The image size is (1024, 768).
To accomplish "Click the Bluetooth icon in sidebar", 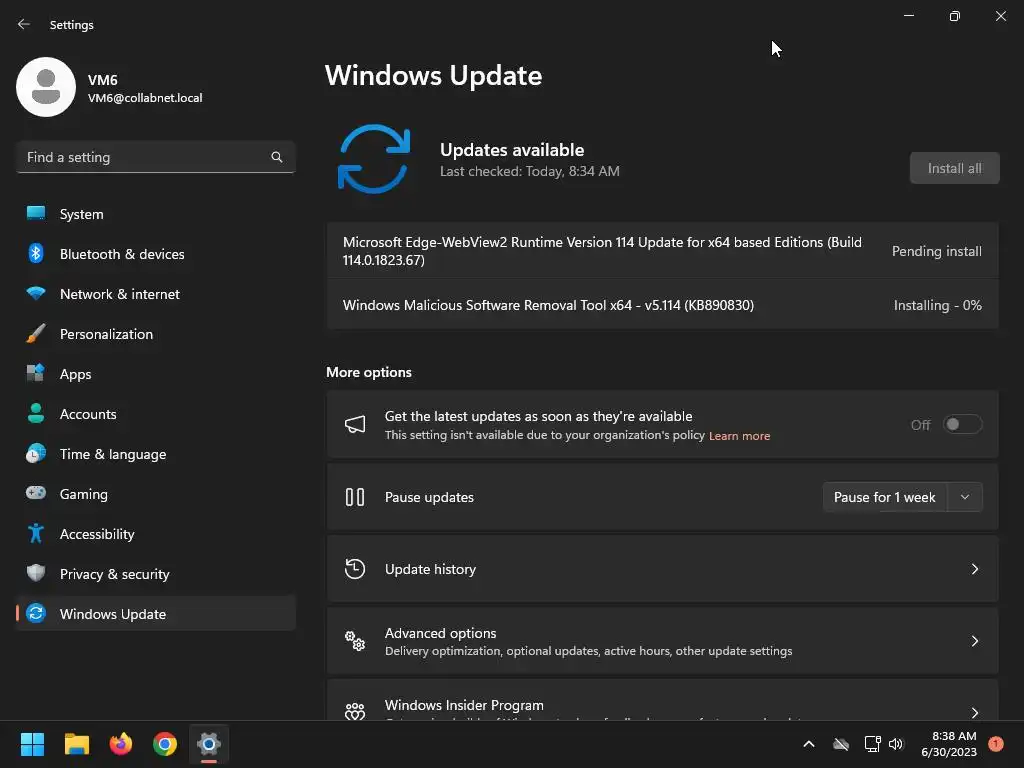I will (x=36, y=253).
